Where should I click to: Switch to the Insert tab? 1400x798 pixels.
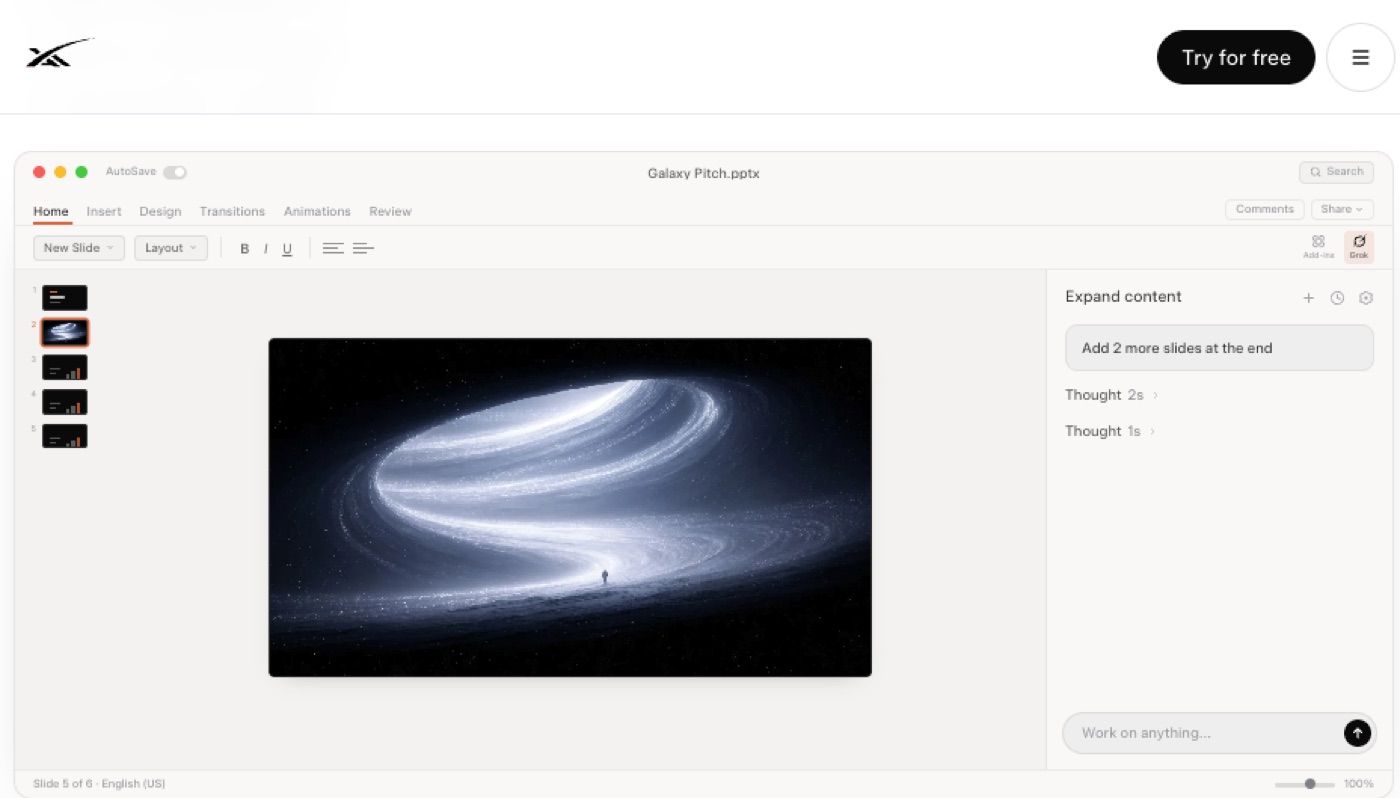coord(104,211)
